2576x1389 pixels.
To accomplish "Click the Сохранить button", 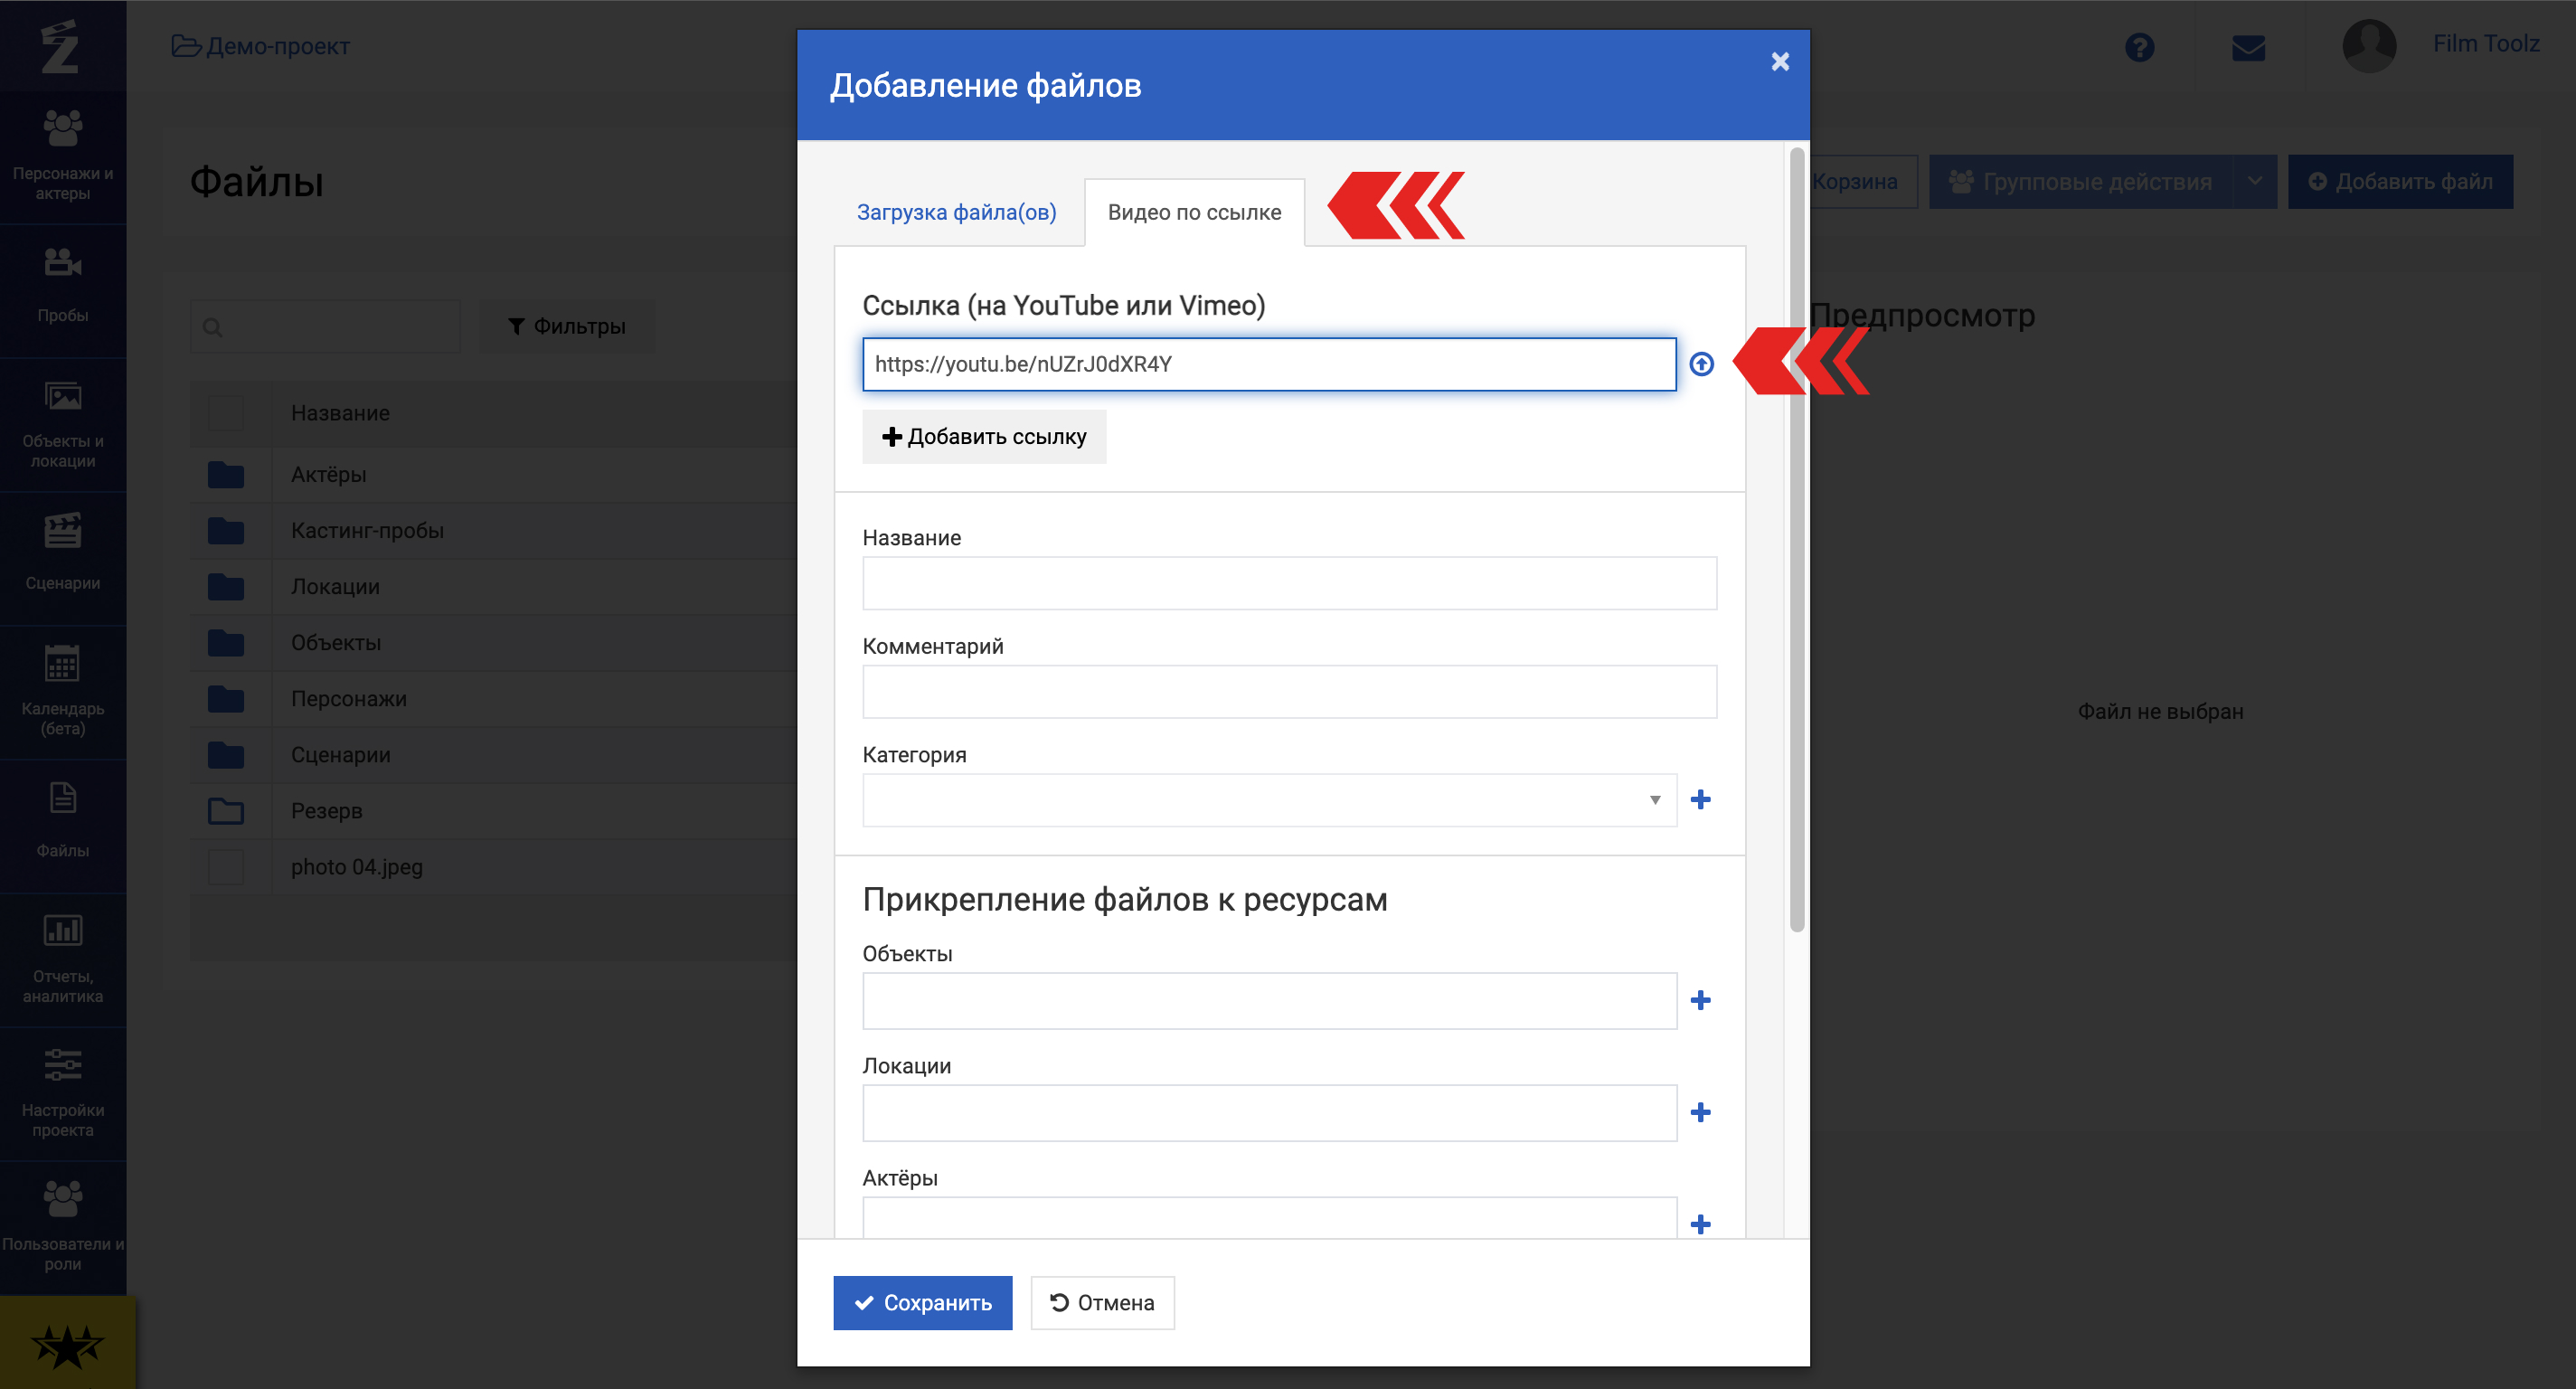I will tap(922, 1303).
